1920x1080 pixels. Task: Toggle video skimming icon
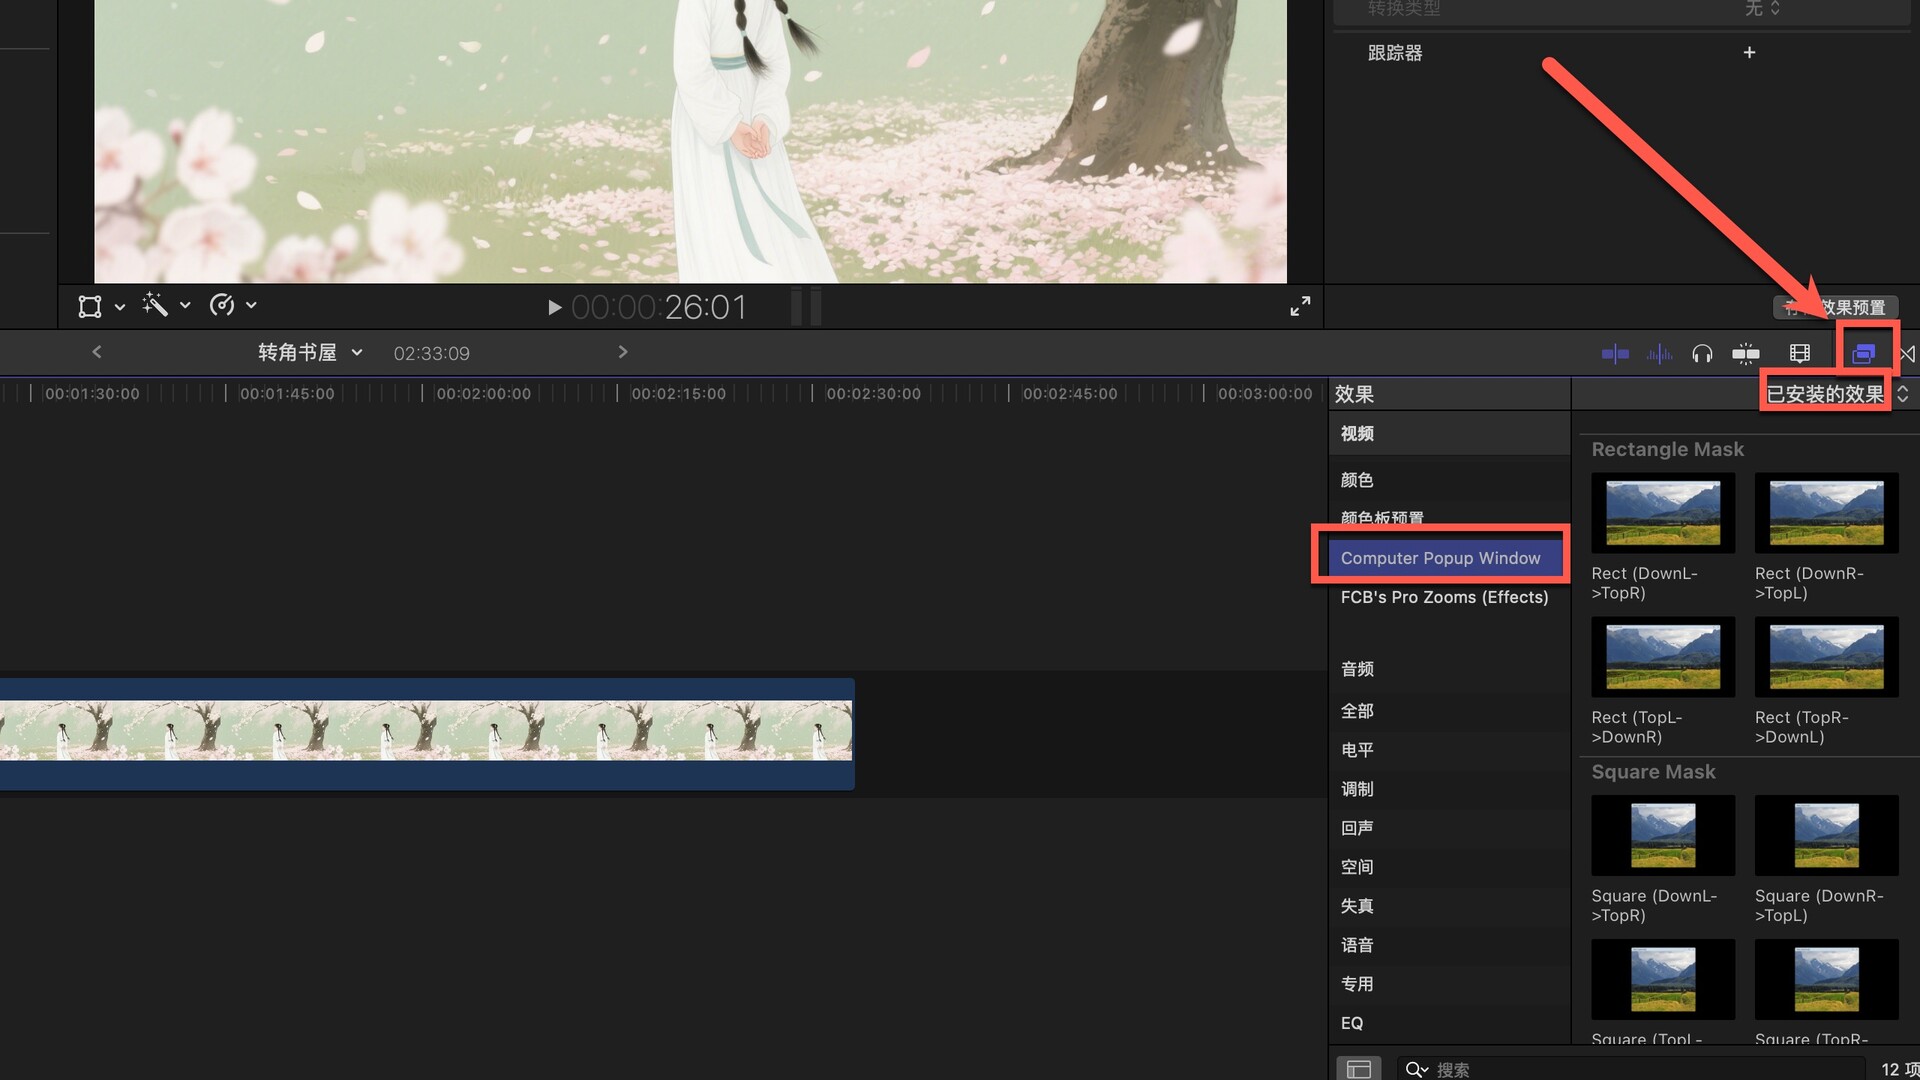pos(1615,354)
